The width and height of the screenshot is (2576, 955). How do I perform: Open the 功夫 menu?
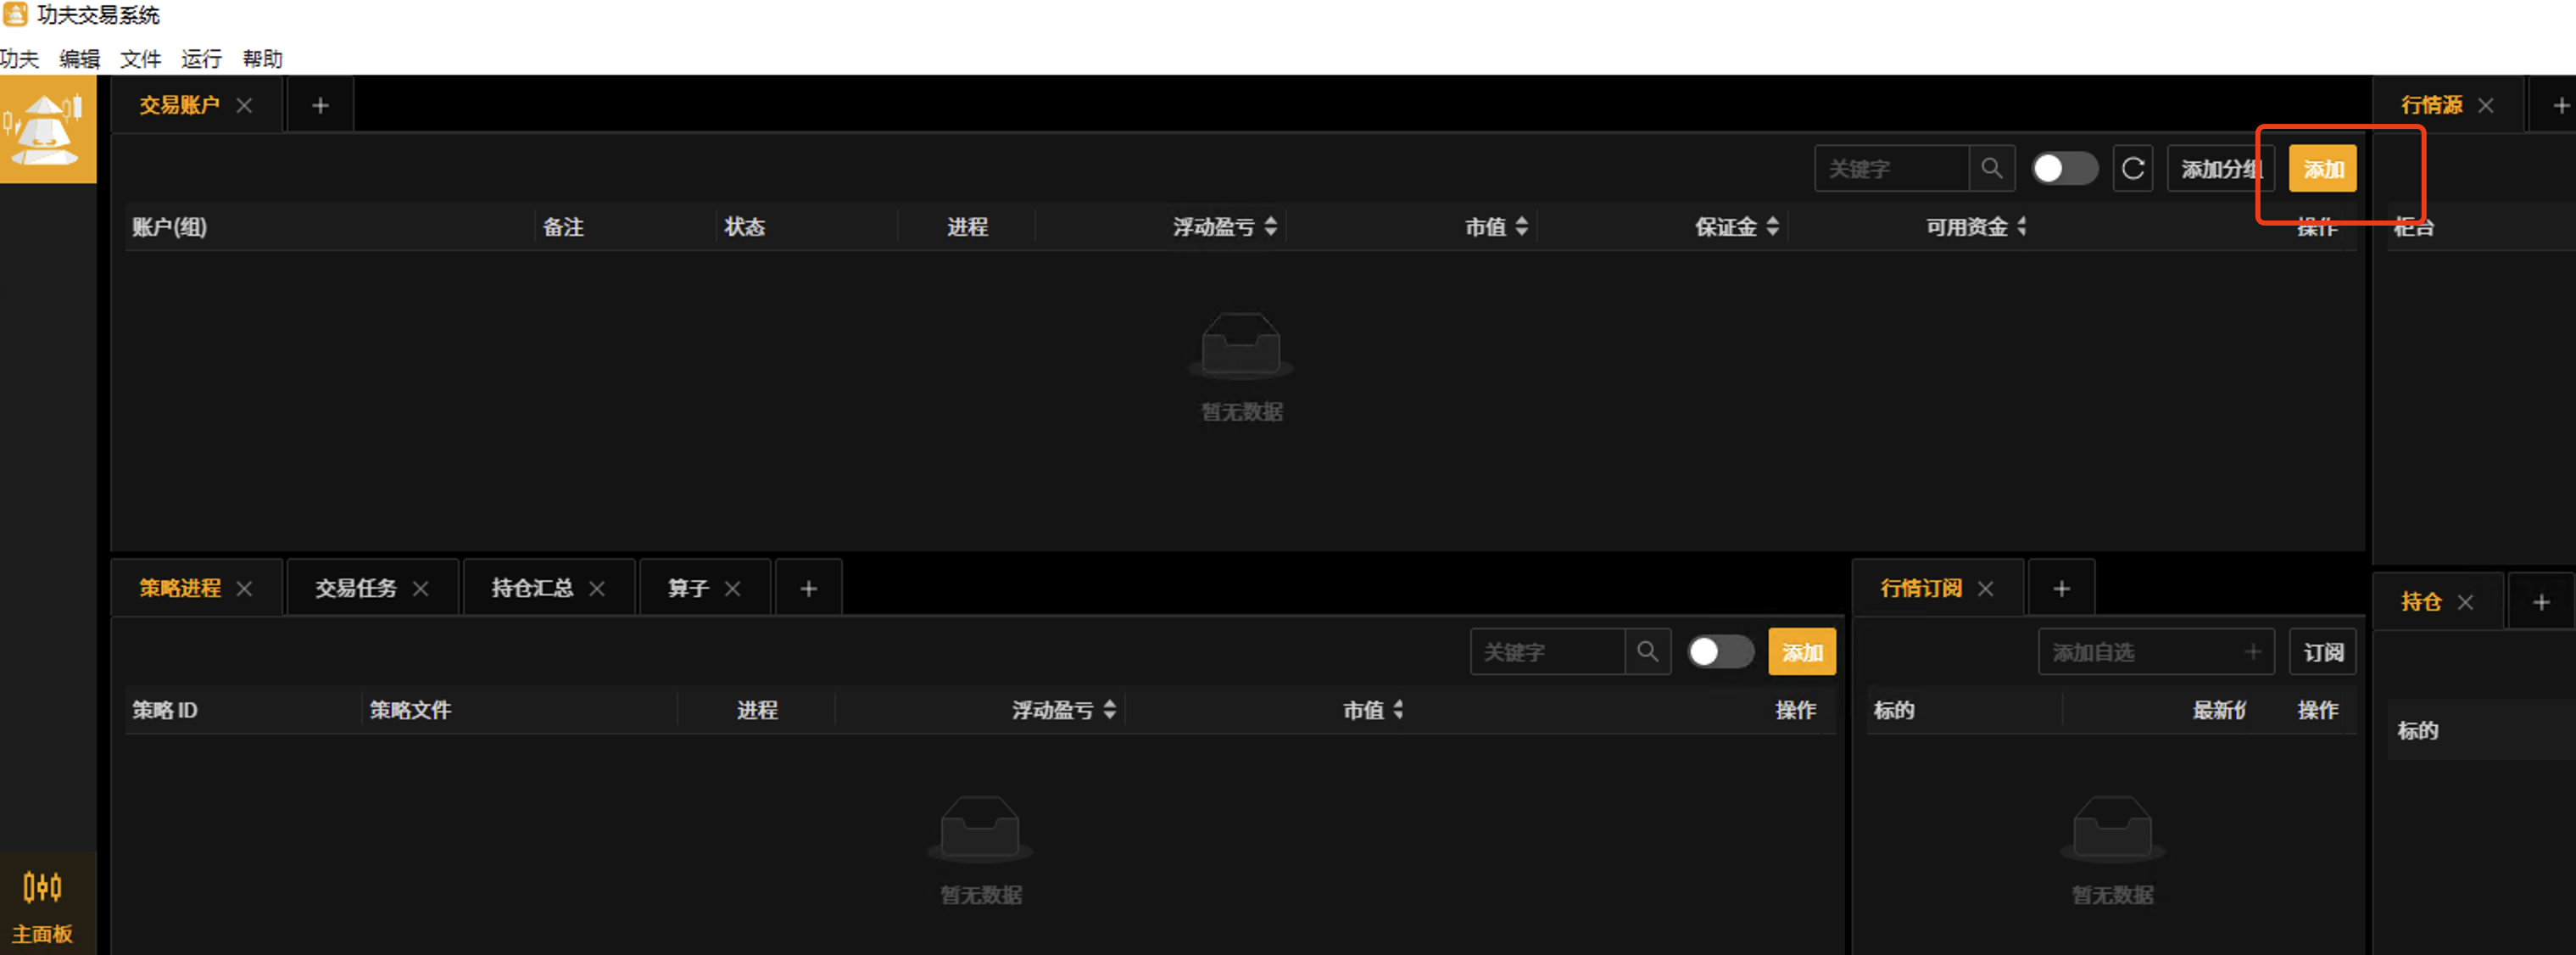point(19,59)
